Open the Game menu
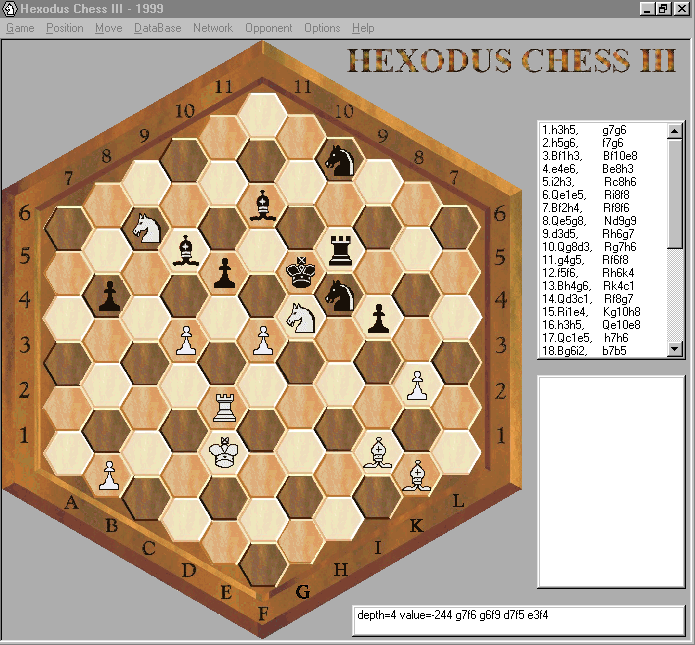 (20, 28)
